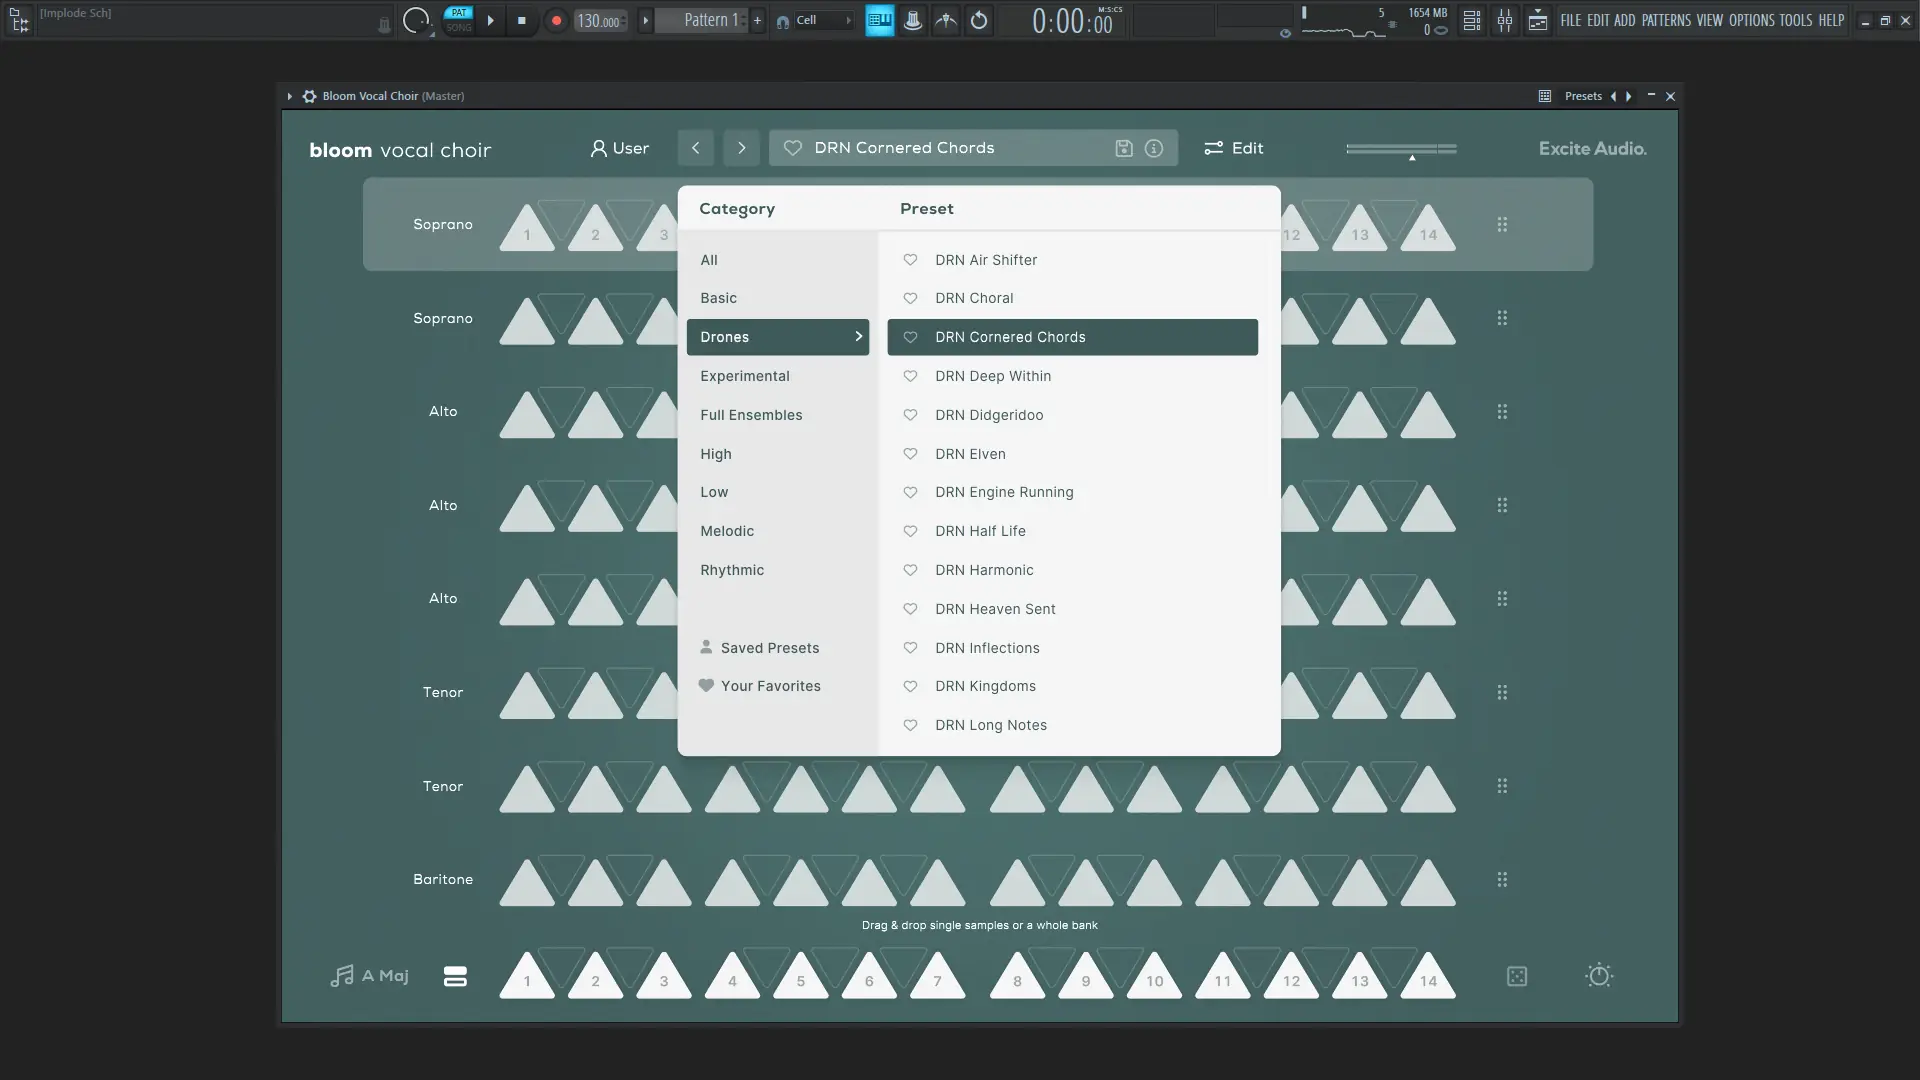Screen dimensions: 1920x1080
Task: Open the OPTIONS menu
Action: pos(1751,20)
